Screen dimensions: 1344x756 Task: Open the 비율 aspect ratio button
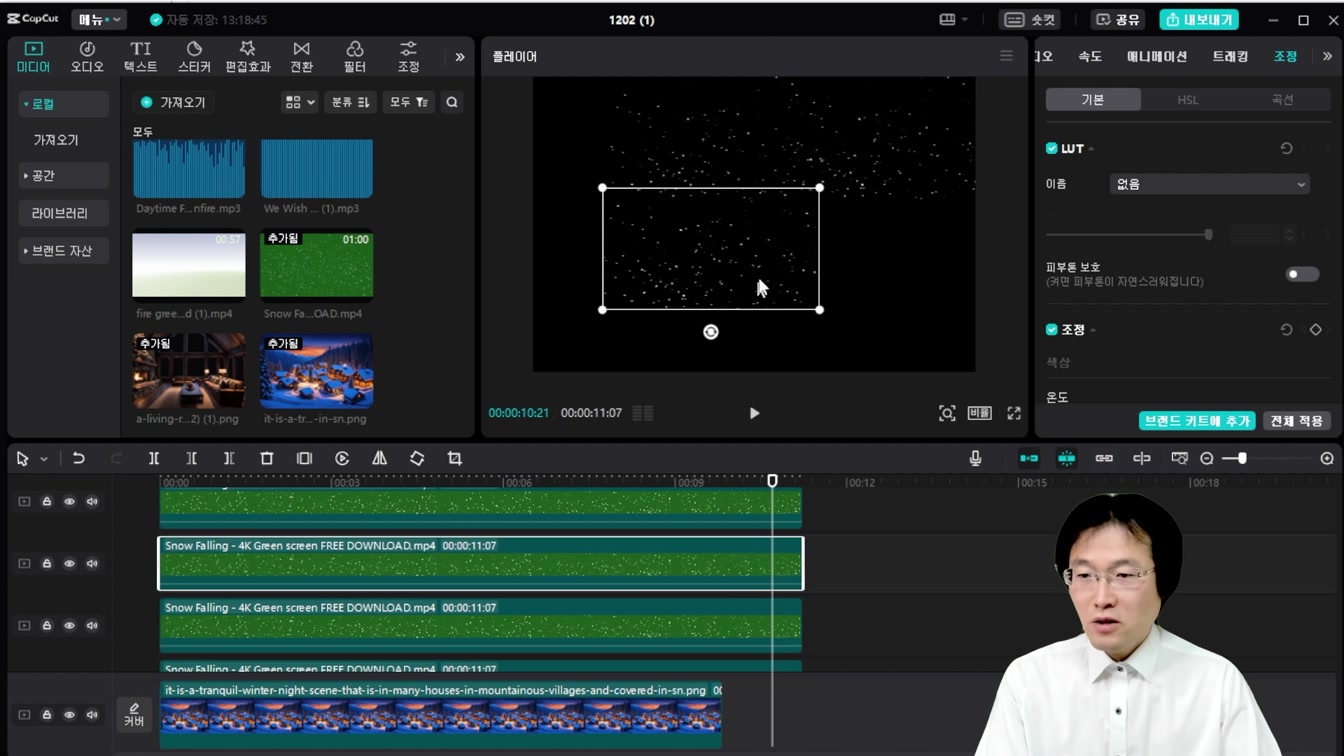pos(979,413)
